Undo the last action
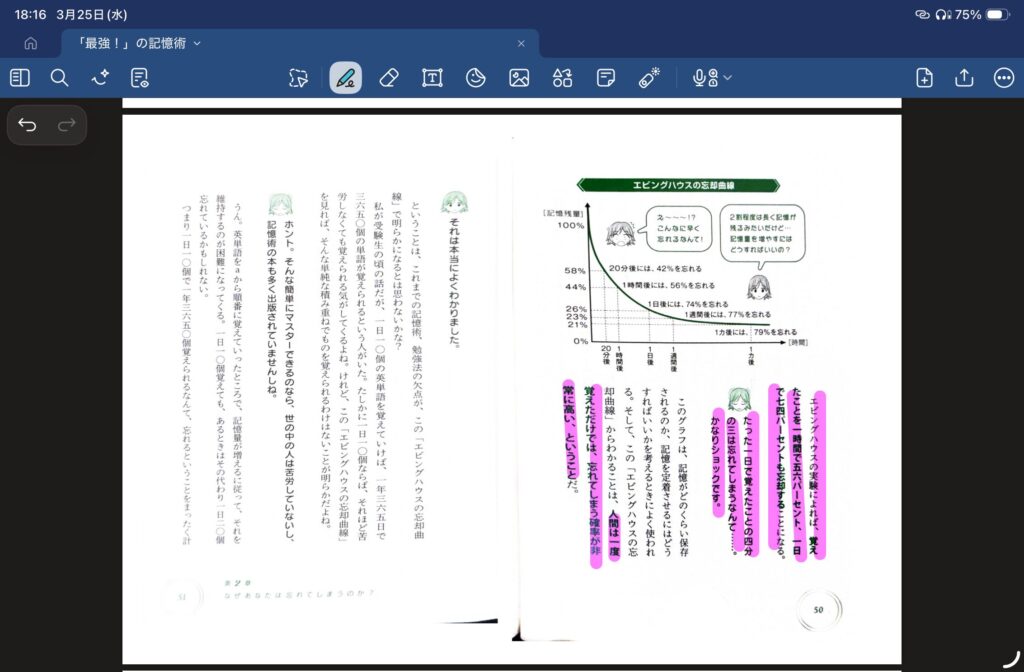Viewport: 1024px width, 672px height. click(28, 125)
